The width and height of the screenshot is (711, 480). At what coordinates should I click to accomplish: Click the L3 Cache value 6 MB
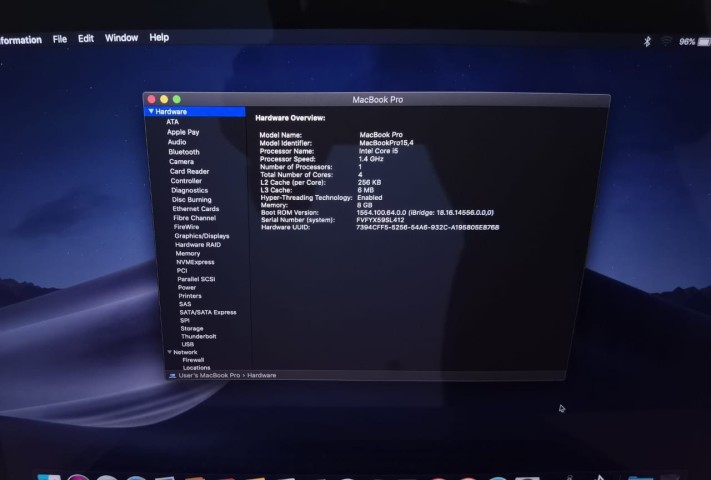click(365, 190)
